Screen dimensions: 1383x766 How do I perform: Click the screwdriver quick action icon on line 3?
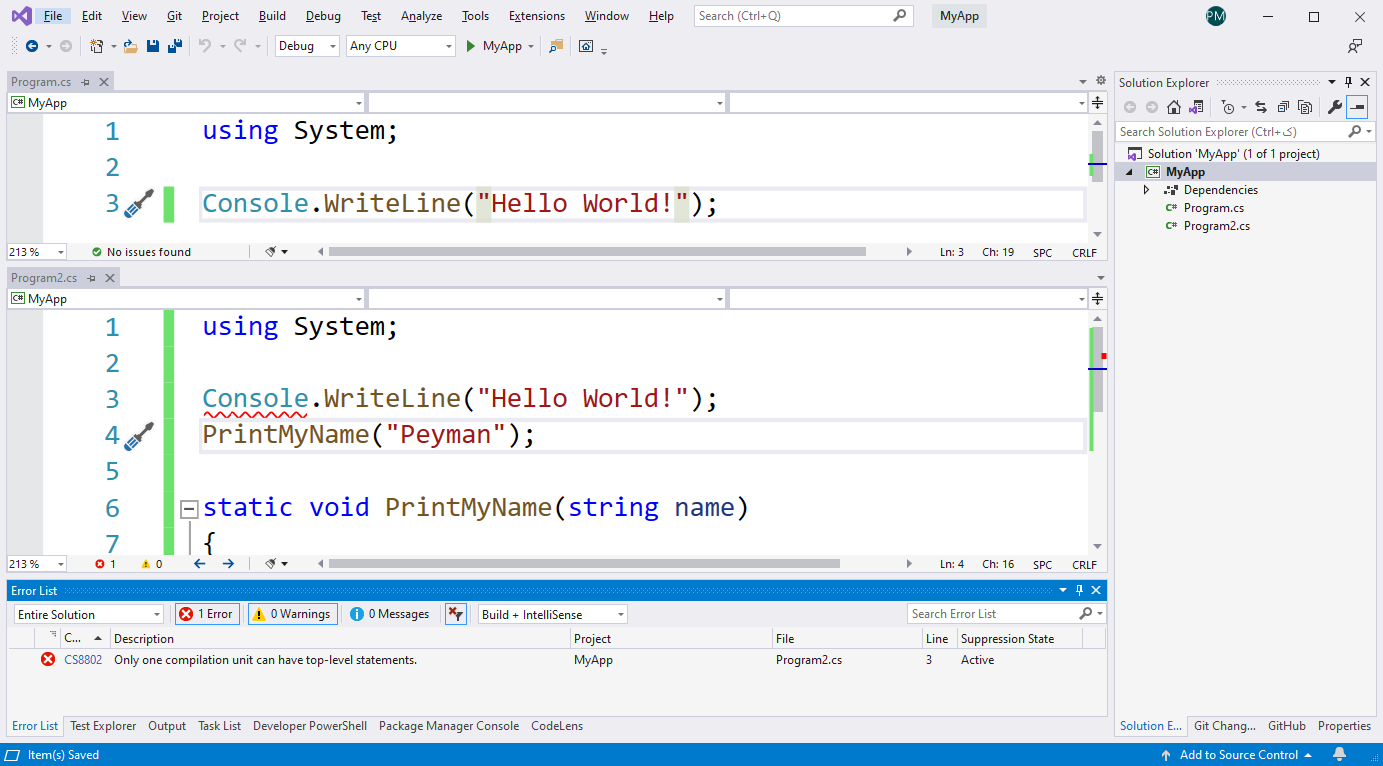tap(138, 203)
